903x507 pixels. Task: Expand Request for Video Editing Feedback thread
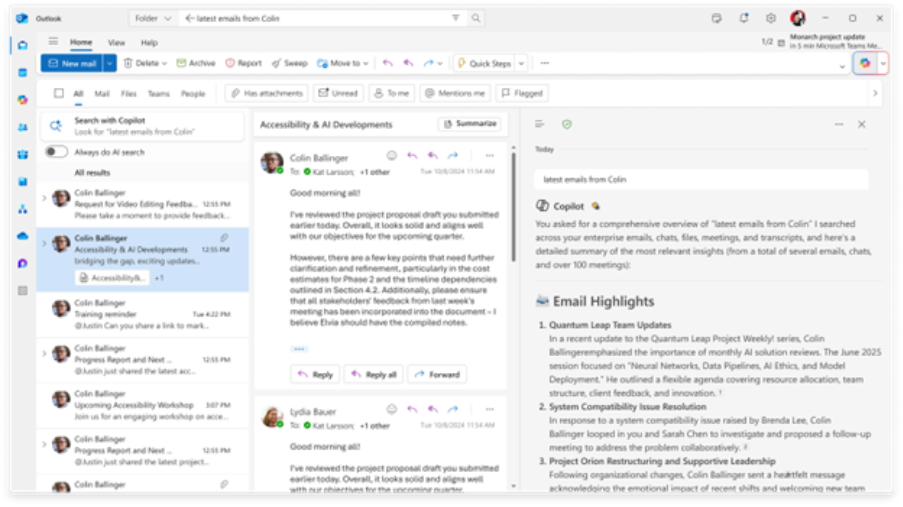(44, 198)
